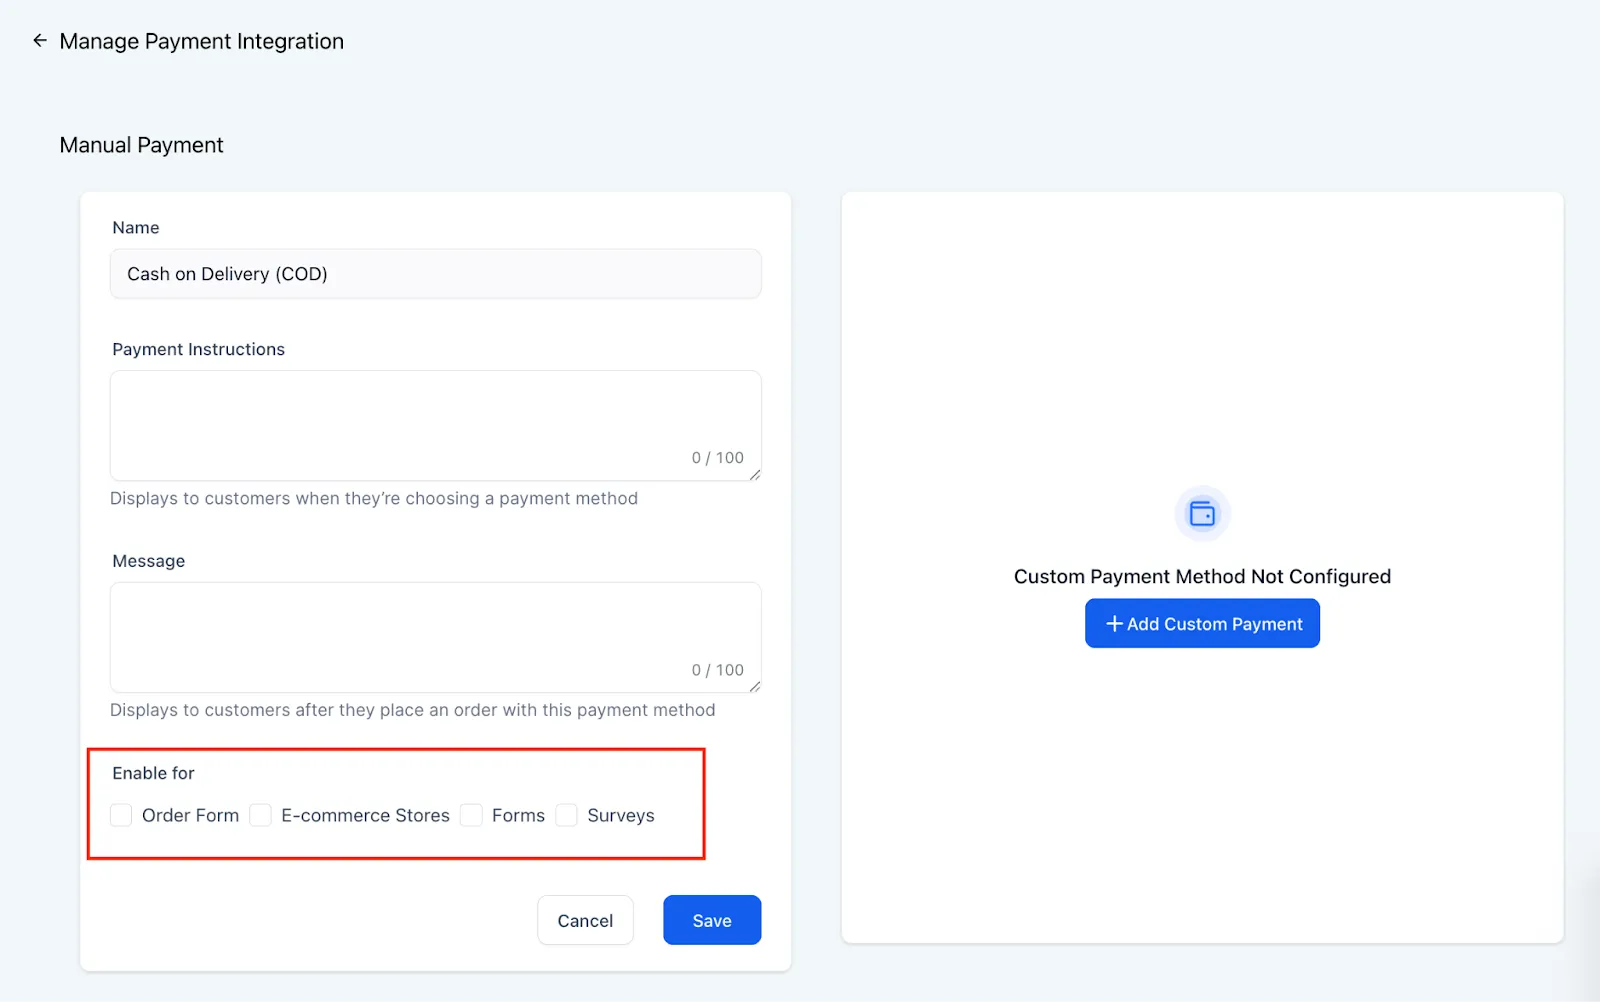Click the Order Form label
This screenshot has height=1002, width=1600.
click(x=190, y=815)
